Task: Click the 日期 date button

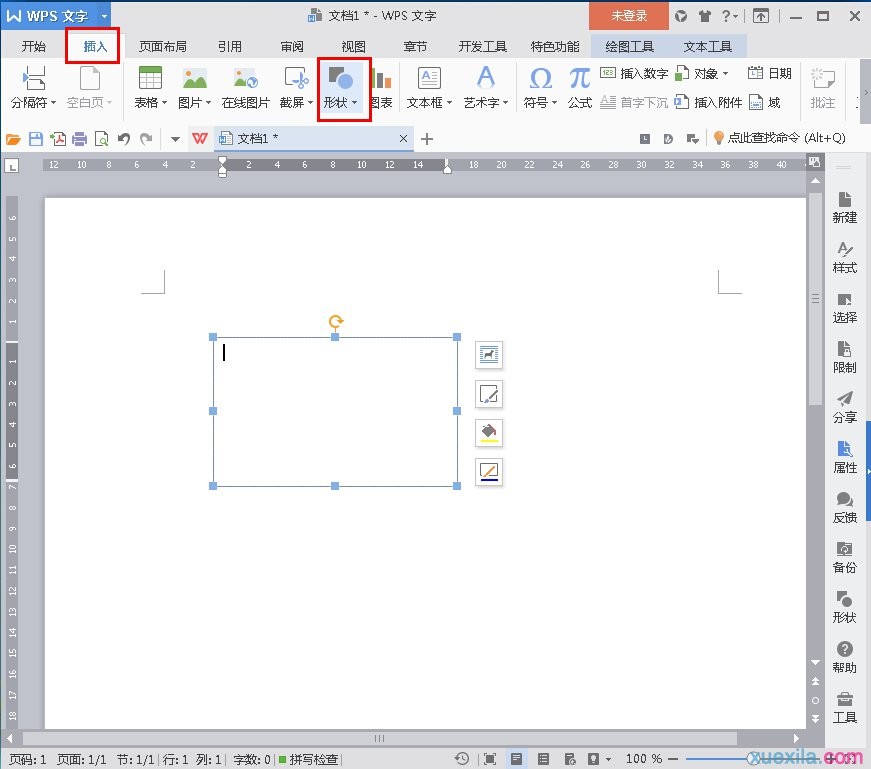Action: [x=769, y=73]
